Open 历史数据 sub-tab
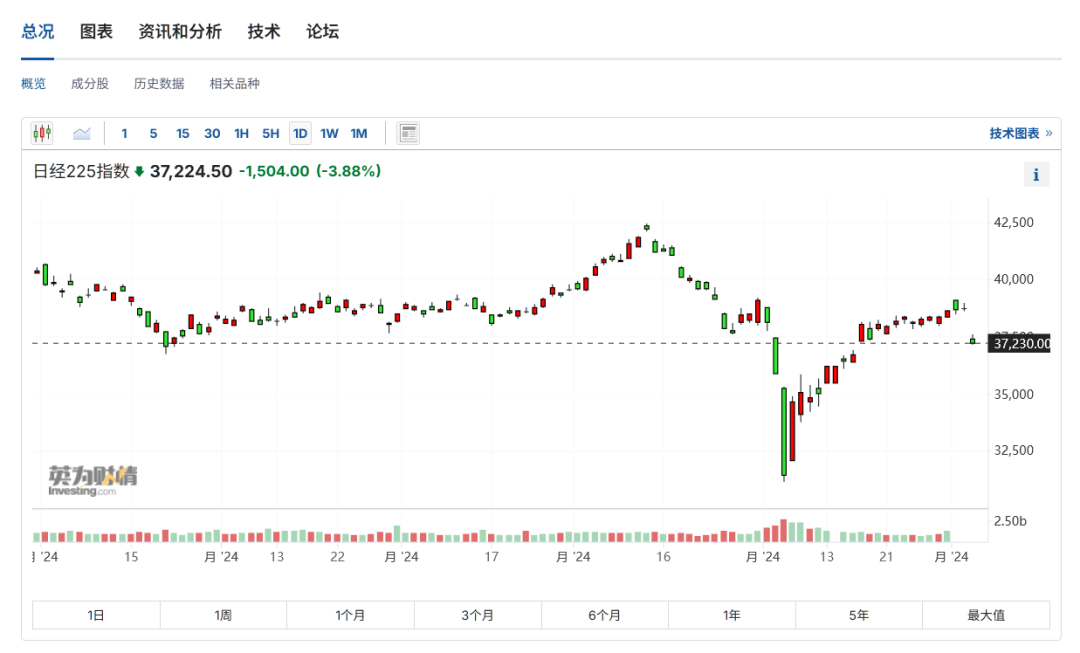This screenshot has width=1080, height=653. pyautogui.click(x=159, y=84)
